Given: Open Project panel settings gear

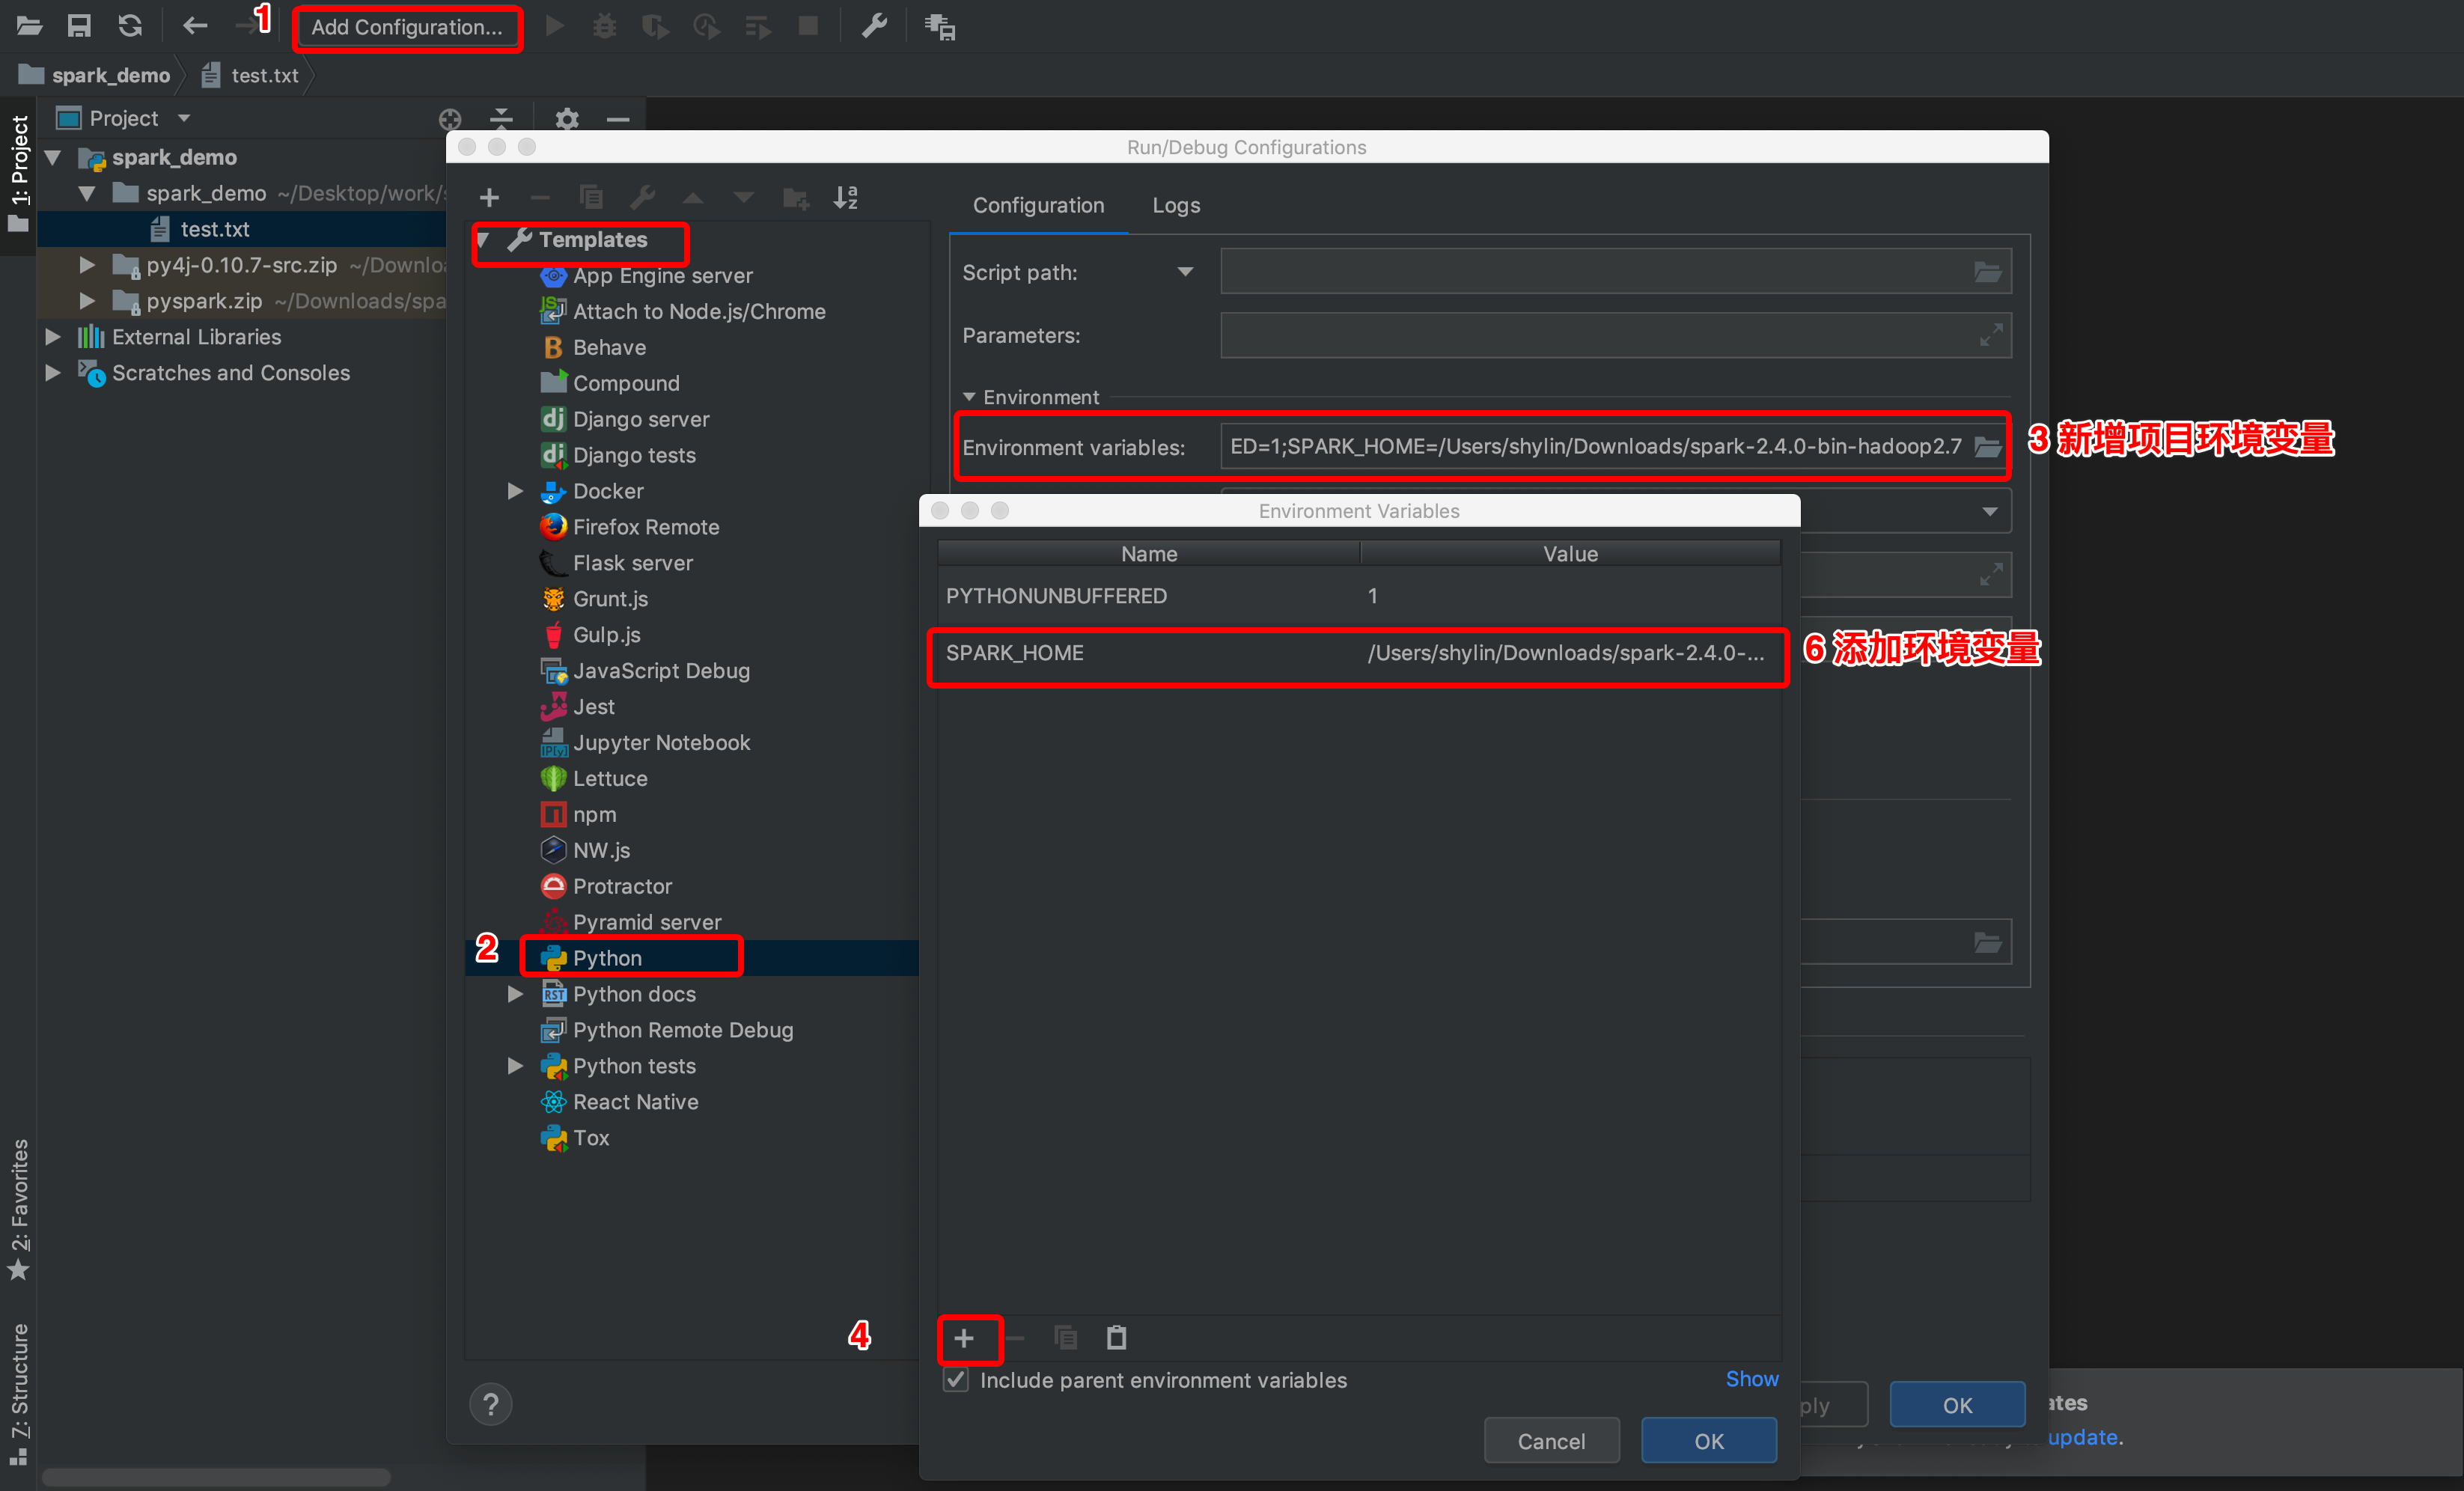Looking at the screenshot, I should [x=567, y=119].
